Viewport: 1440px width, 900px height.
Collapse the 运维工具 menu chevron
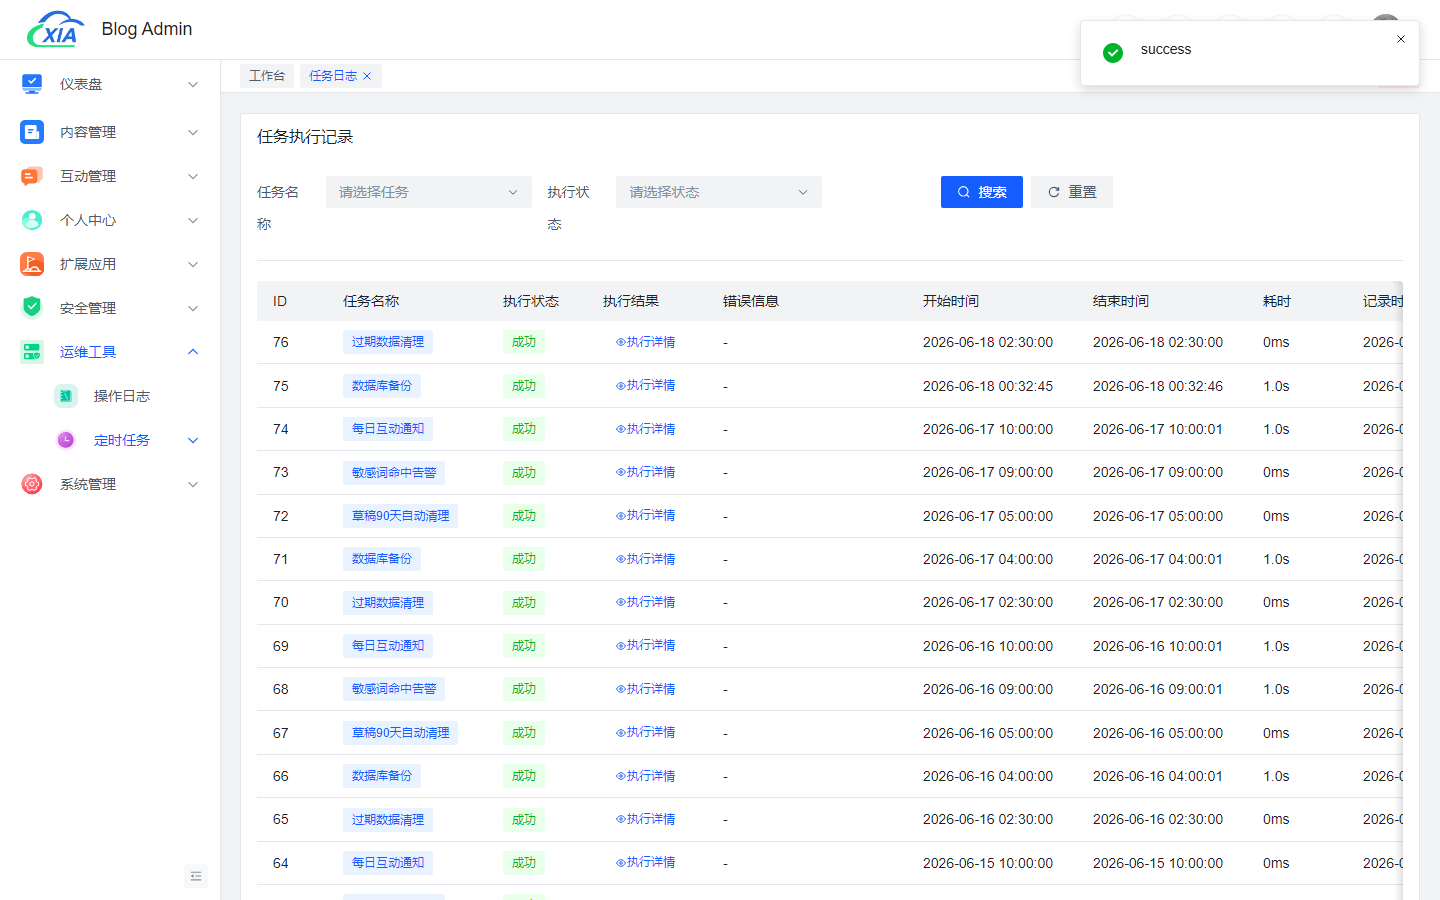193,352
